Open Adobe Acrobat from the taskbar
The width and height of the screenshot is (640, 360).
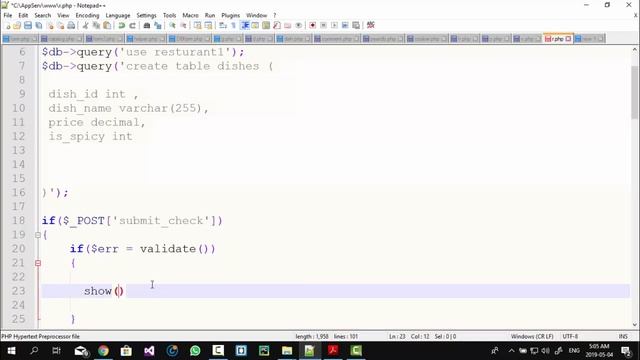click(x=333, y=351)
